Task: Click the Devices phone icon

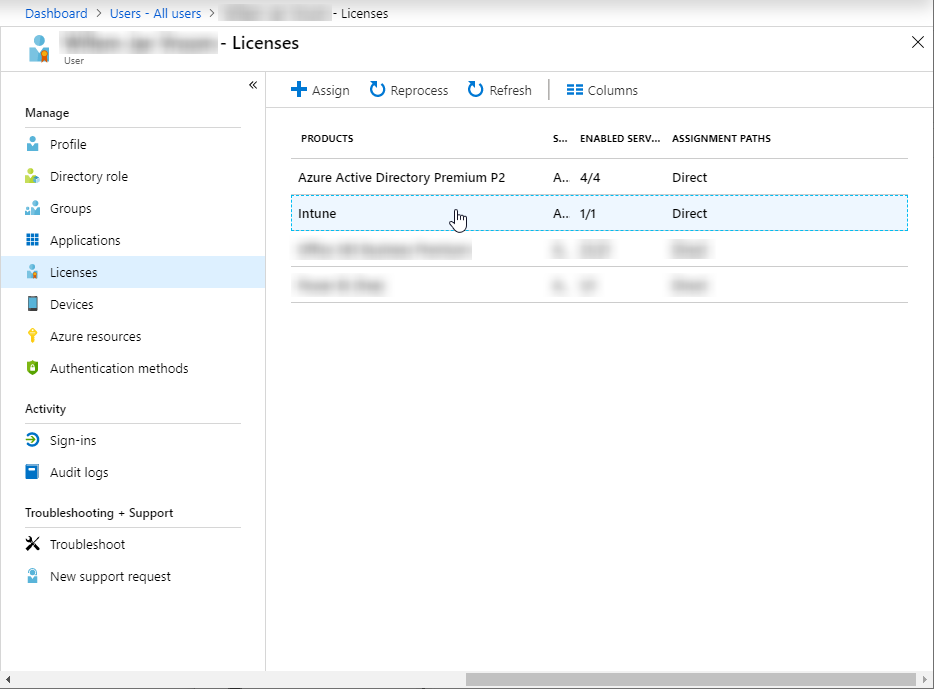Action: coord(33,304)
